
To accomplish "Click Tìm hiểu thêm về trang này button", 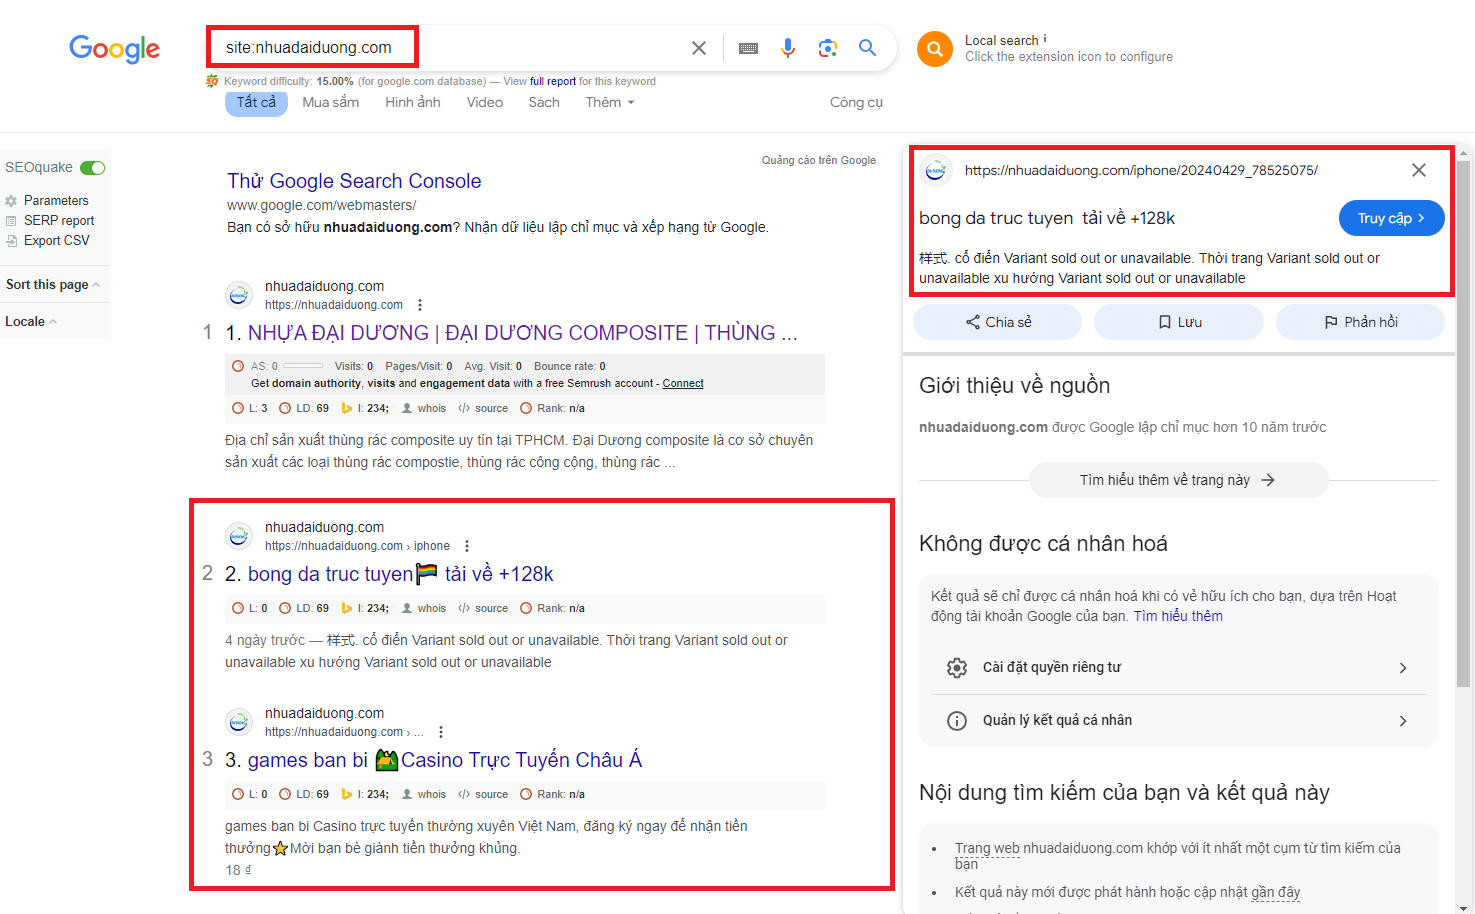I will tap(1178, 480).
